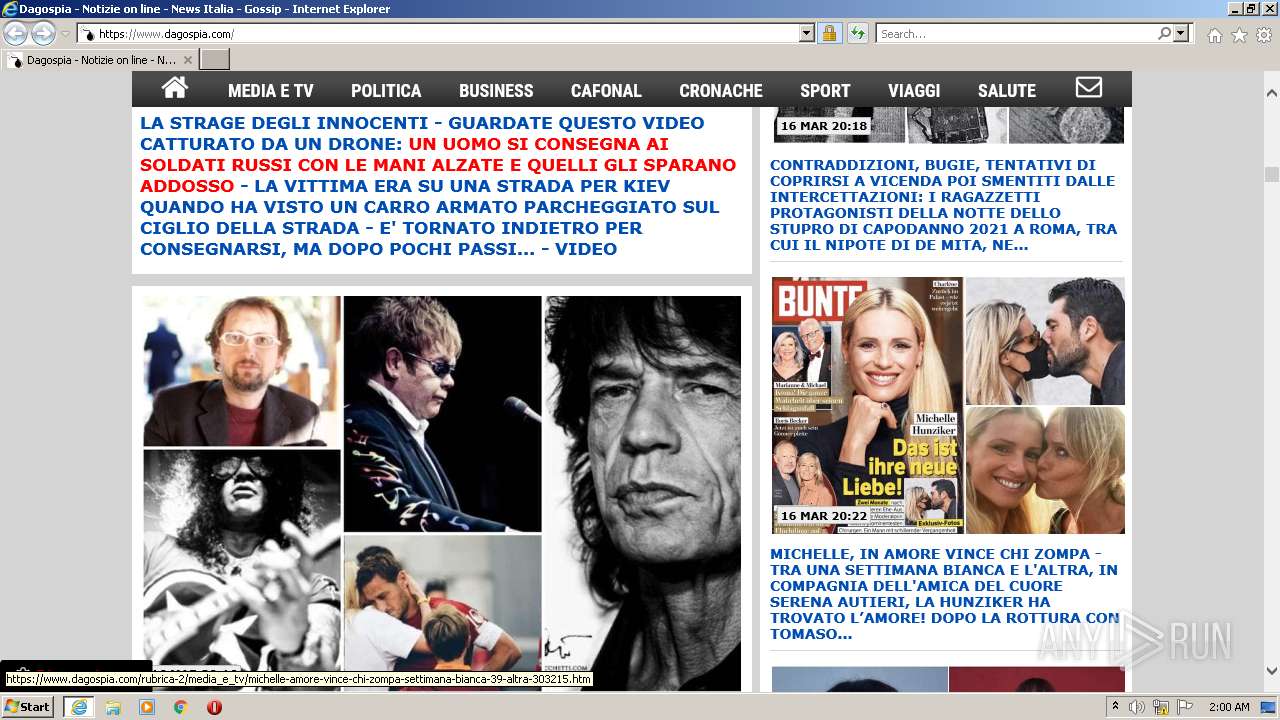
Task: Open the recent pages dropdown arrow
Action: 65,34
